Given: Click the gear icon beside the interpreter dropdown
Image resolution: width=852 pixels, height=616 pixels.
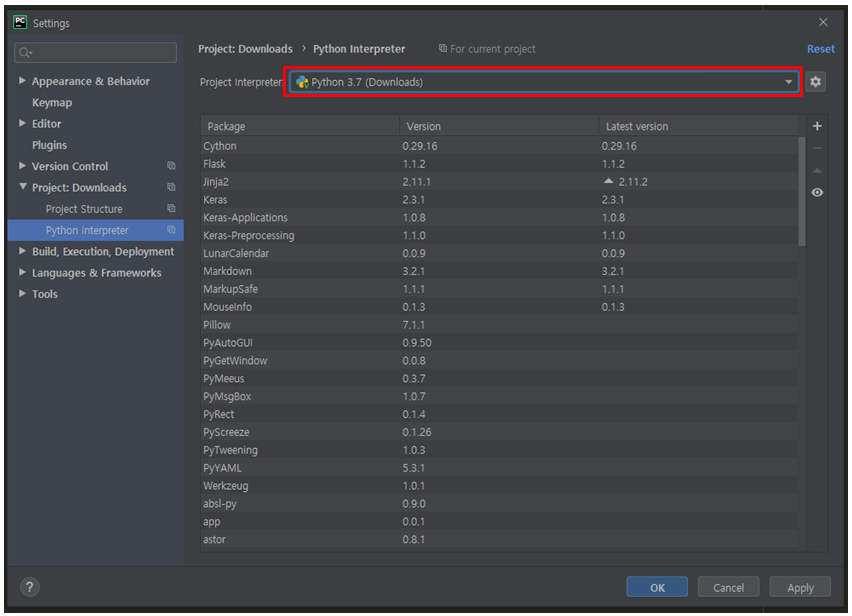Looking at the screenshot, I should tap(816, 82).
